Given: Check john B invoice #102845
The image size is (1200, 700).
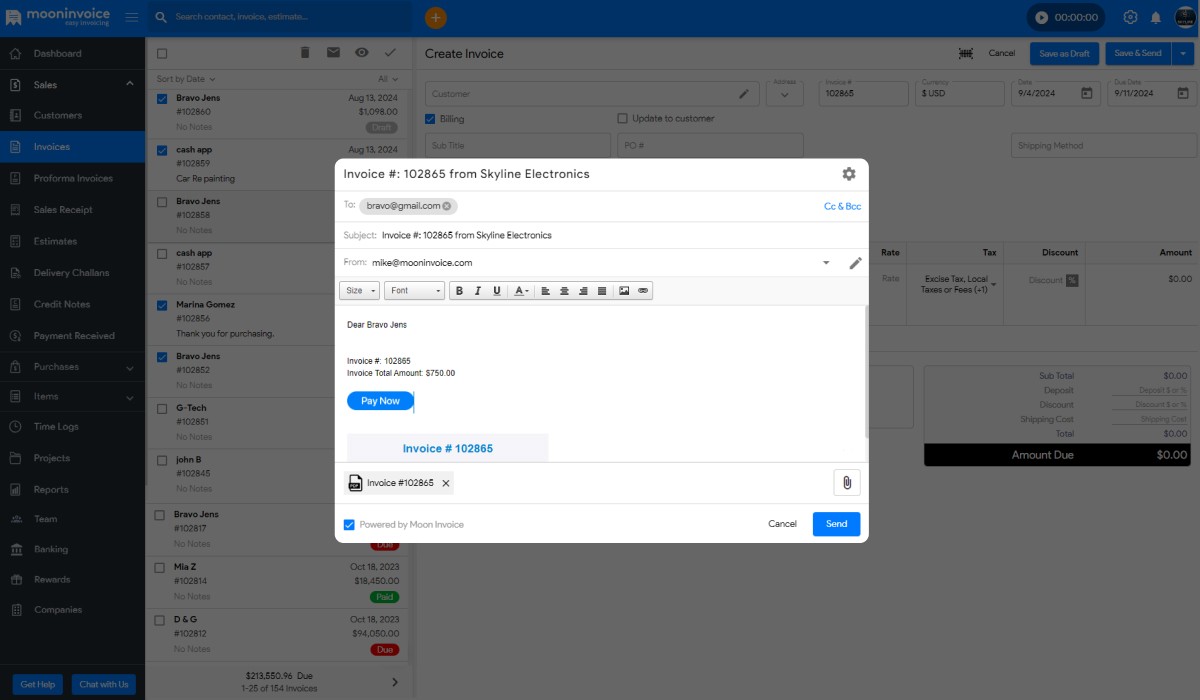Looking at the screenshot, I should pos(162,460).
